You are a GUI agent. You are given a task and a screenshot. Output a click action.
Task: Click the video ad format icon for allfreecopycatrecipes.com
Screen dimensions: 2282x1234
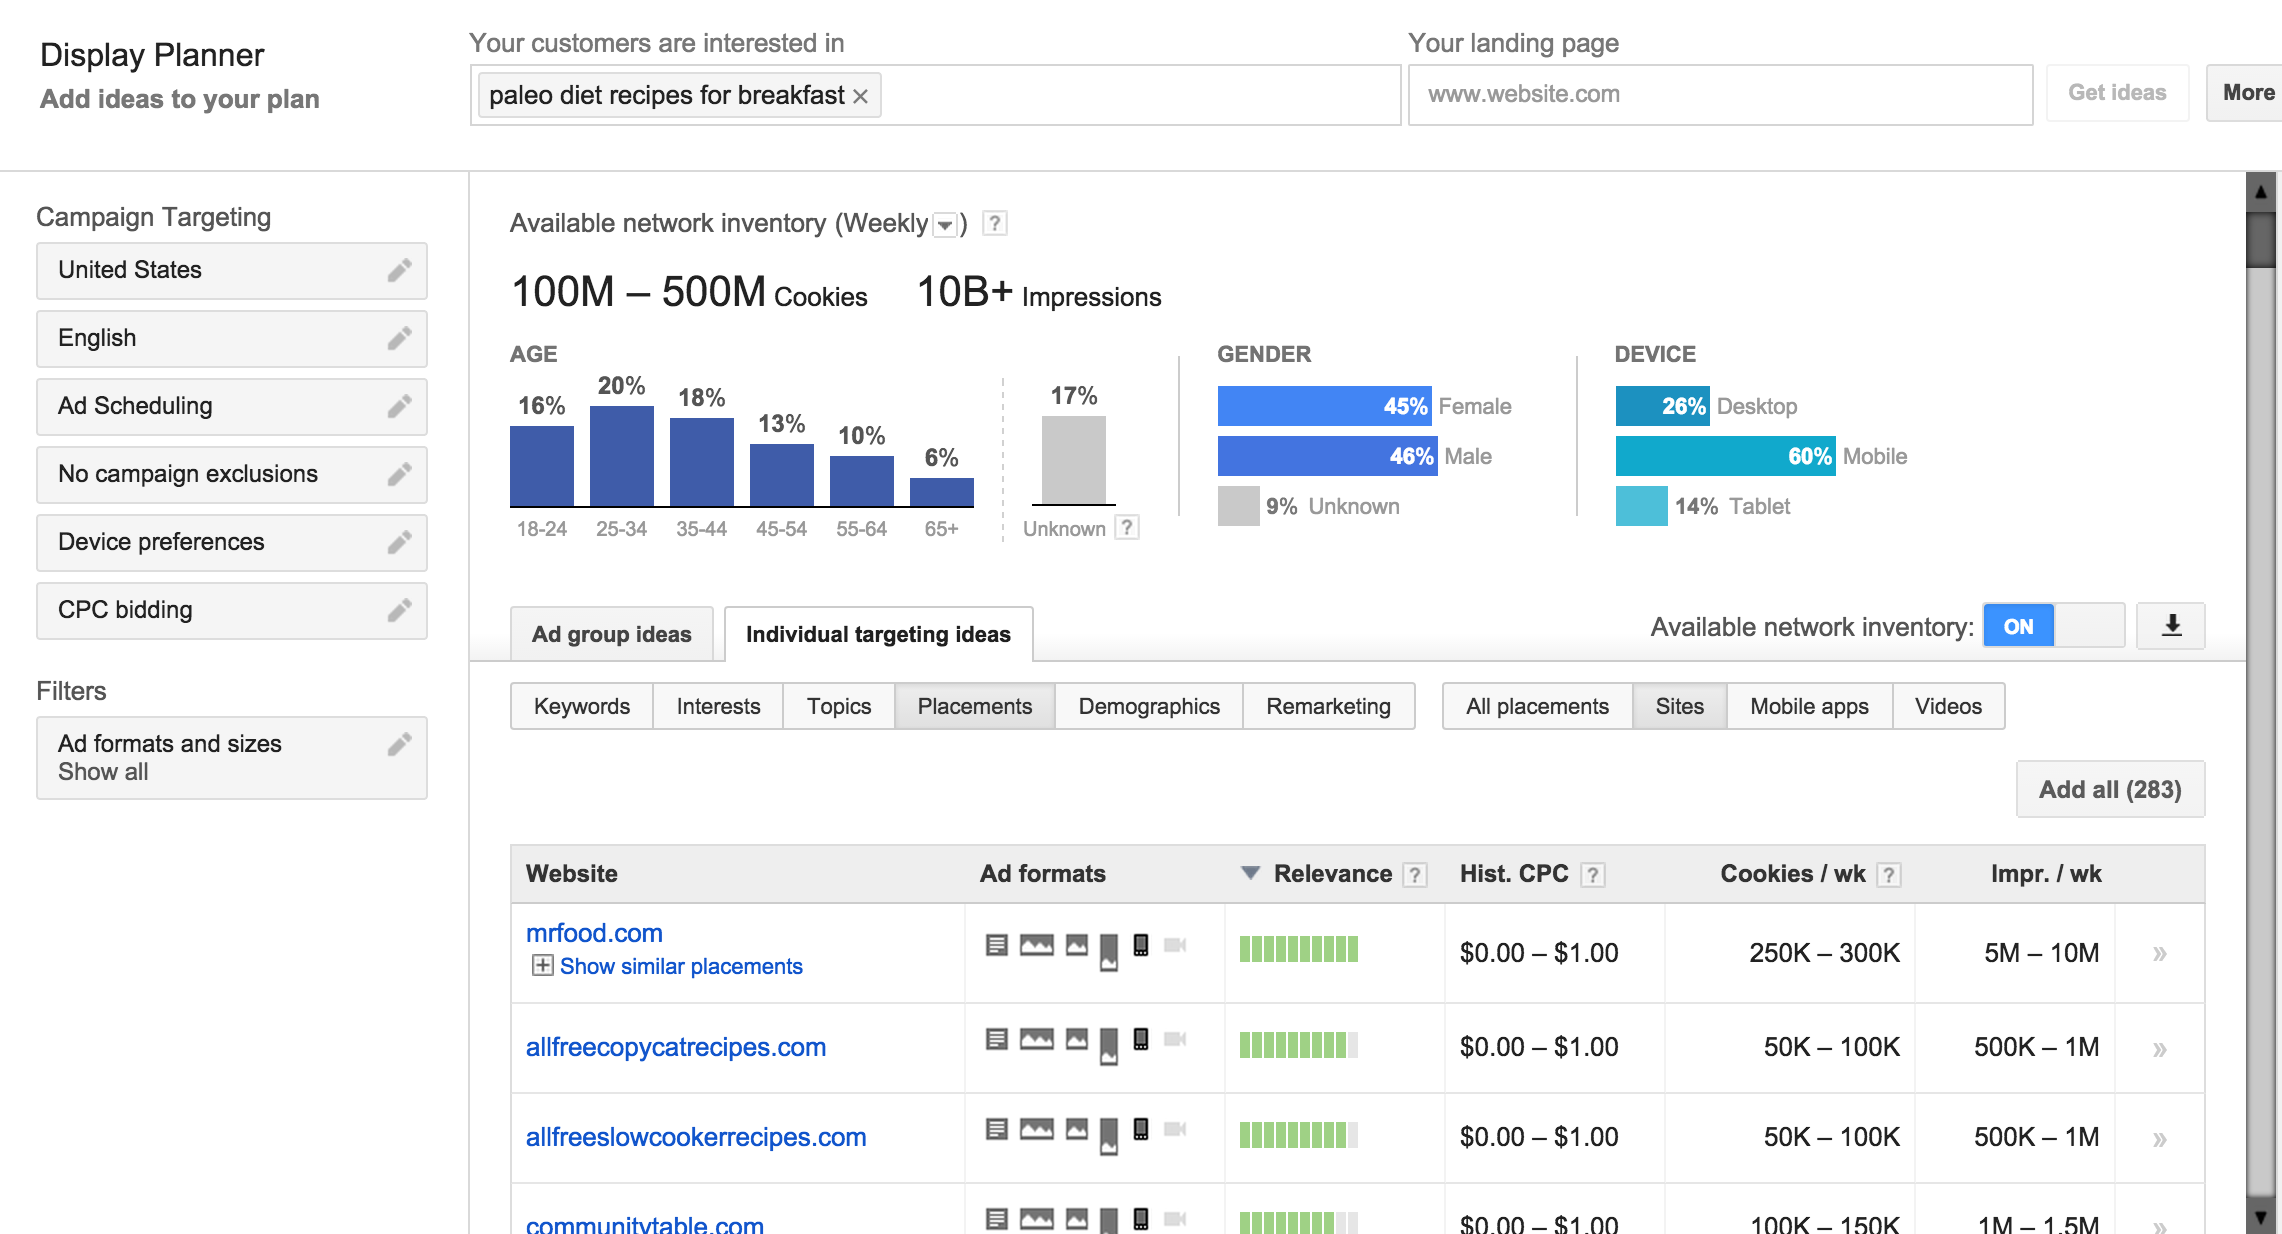1175,1039
